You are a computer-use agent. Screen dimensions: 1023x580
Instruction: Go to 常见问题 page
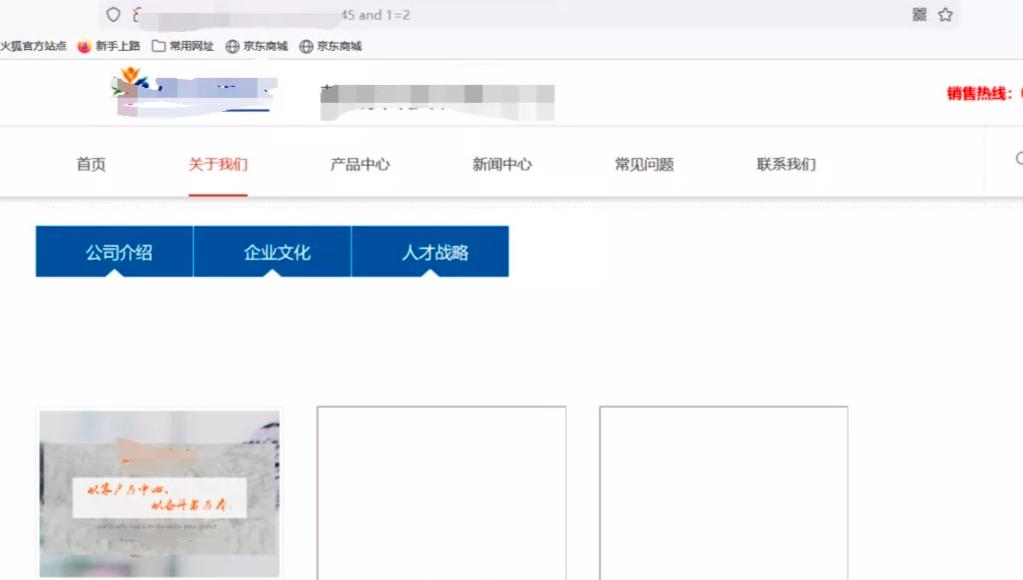[x=642, y=164]
